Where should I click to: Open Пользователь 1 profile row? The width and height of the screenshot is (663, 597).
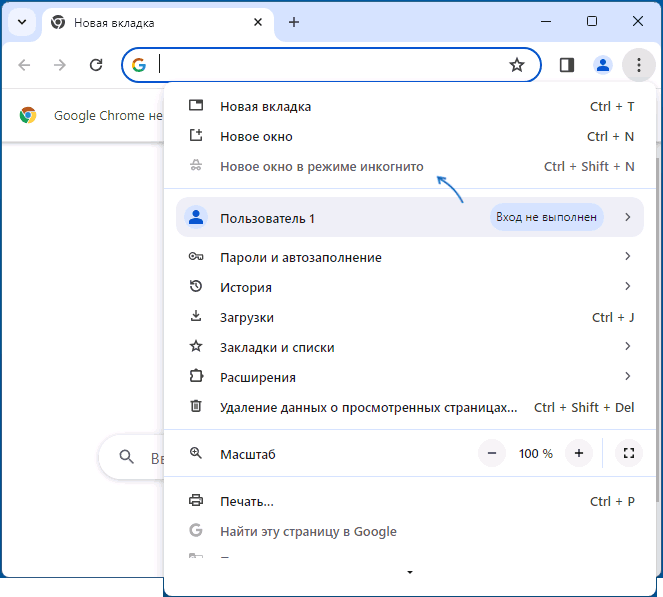[409, 217]
